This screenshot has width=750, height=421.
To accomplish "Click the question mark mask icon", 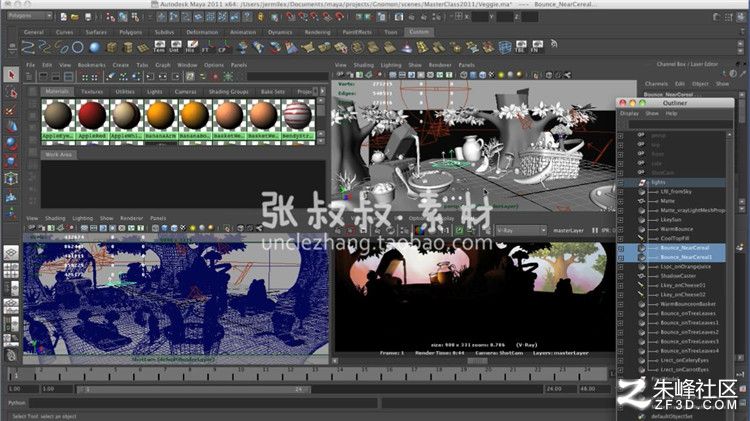I will click(247, 17).
